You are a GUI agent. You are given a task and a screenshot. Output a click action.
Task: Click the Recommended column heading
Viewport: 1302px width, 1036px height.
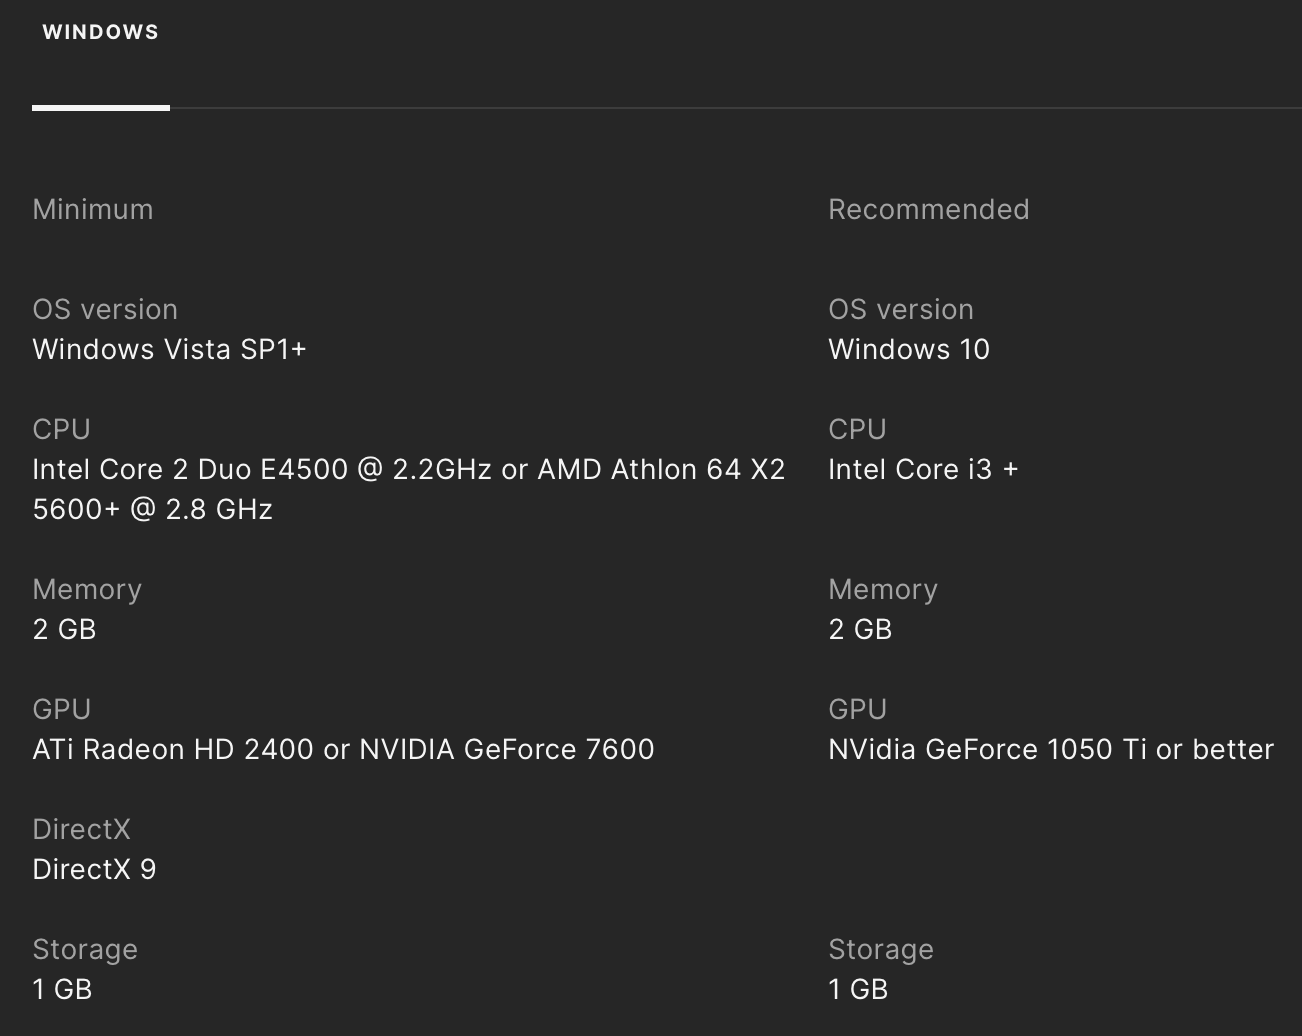[928, 209]
